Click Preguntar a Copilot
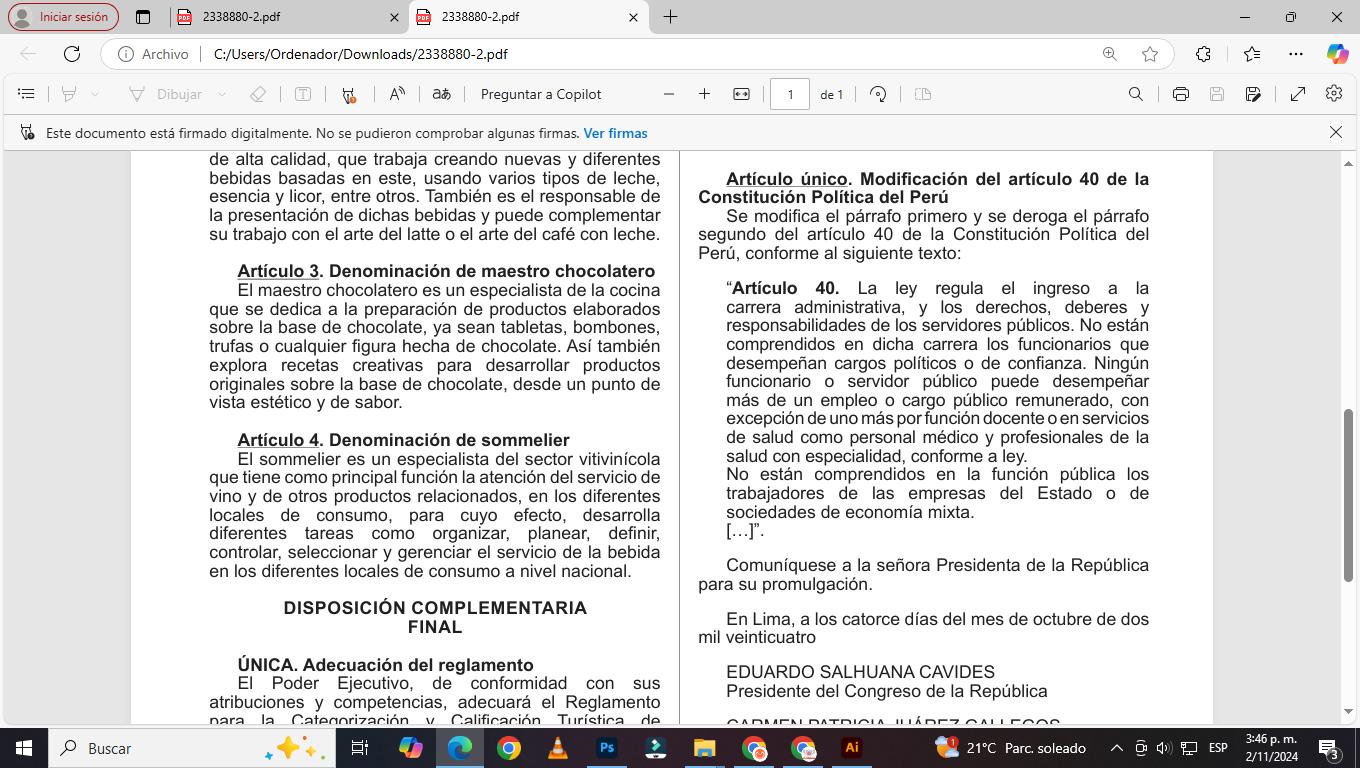This screenshot has height=768, width=1360. 541,94
